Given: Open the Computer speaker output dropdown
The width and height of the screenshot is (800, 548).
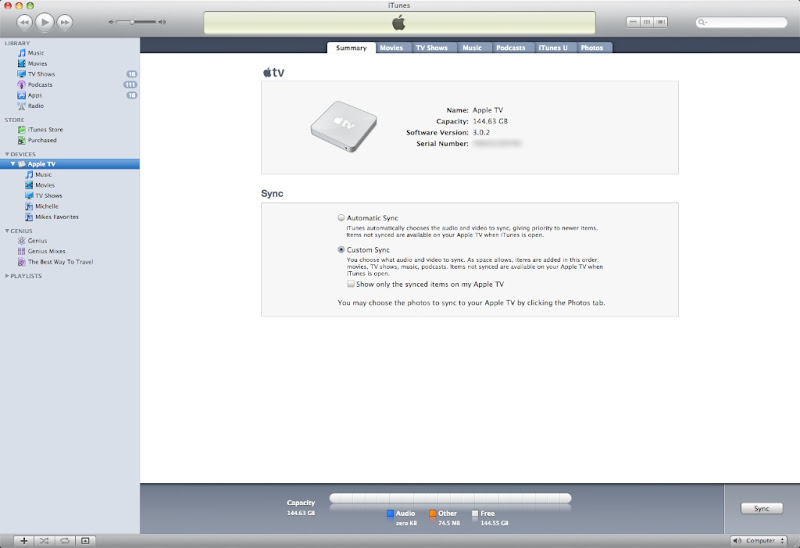Looking at the screenshot, I should tap(759, 540).
